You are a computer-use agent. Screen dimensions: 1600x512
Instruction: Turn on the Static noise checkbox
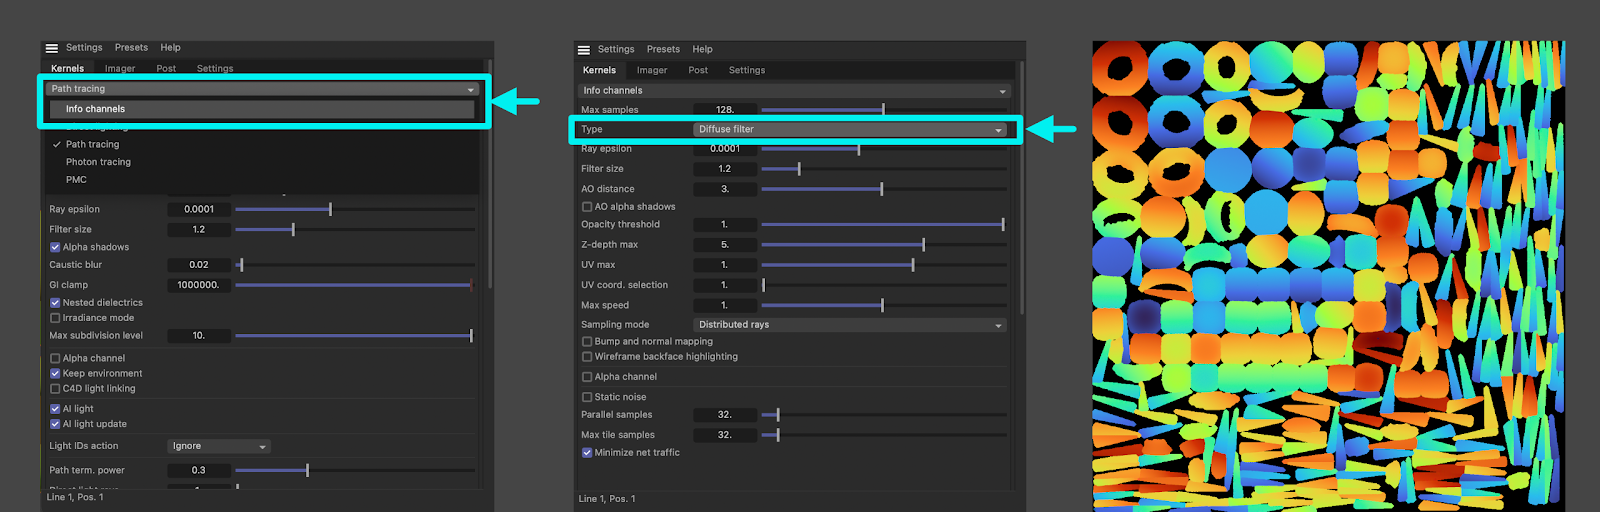587,397
